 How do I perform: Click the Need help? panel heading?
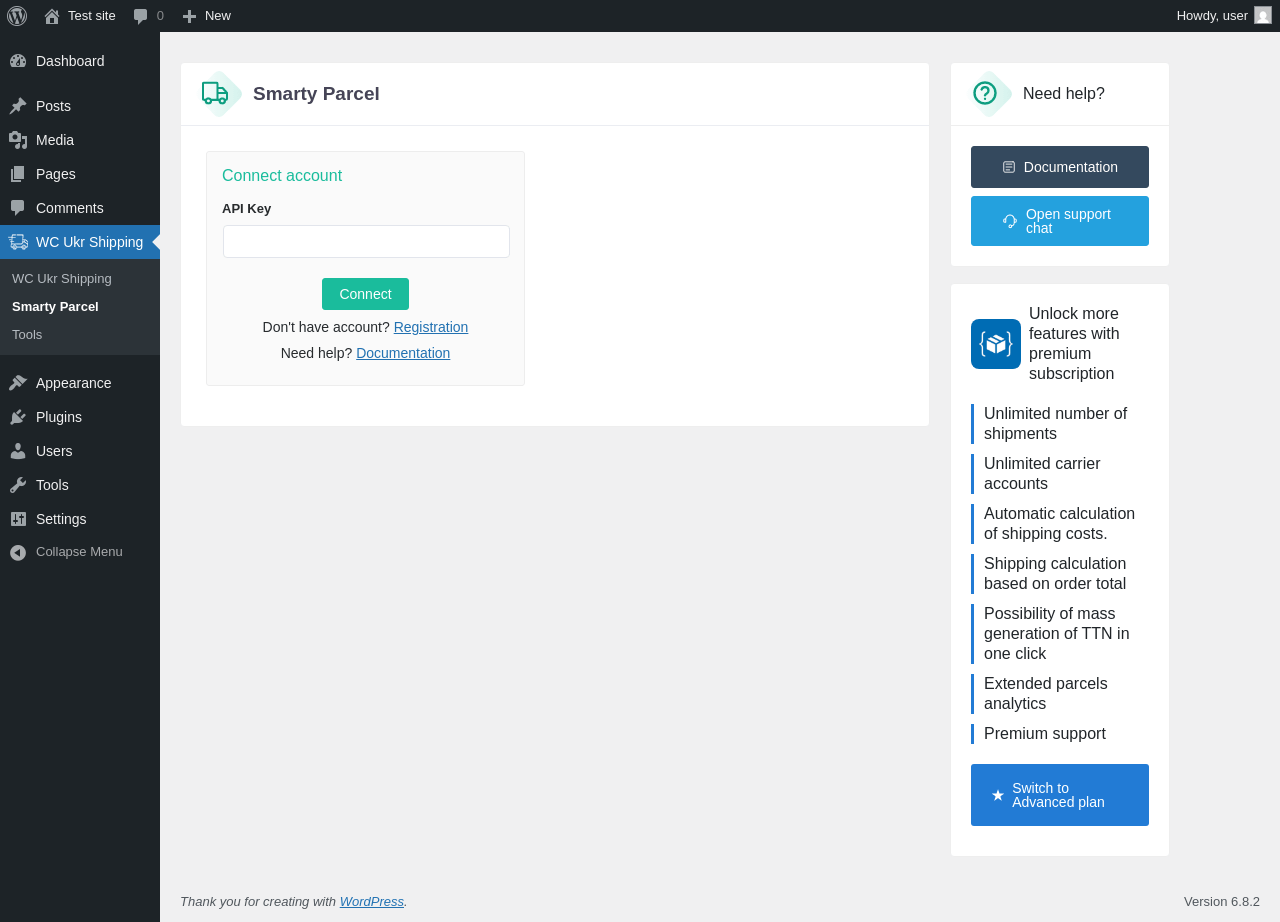1064,94
